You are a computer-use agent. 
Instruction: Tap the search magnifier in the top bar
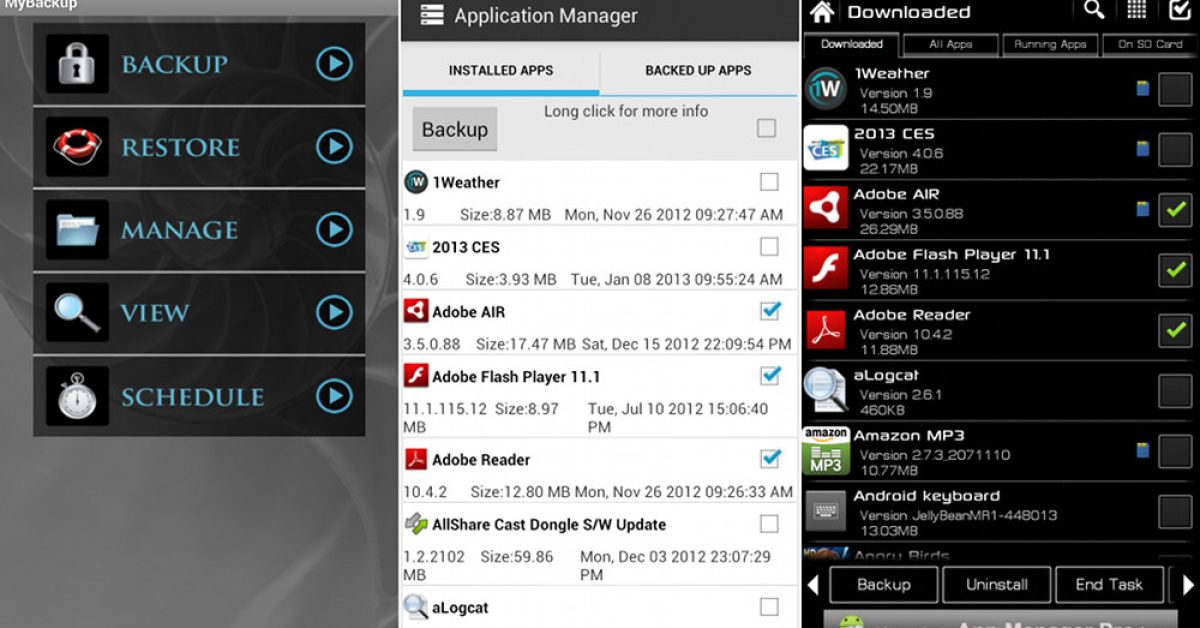coord(1095,11)
